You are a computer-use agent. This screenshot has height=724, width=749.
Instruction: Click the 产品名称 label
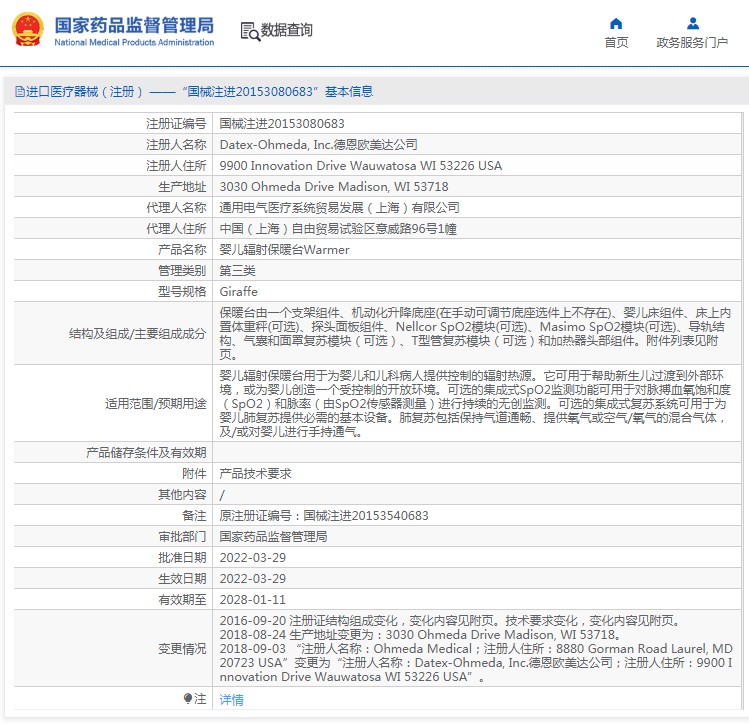(182, 250)
